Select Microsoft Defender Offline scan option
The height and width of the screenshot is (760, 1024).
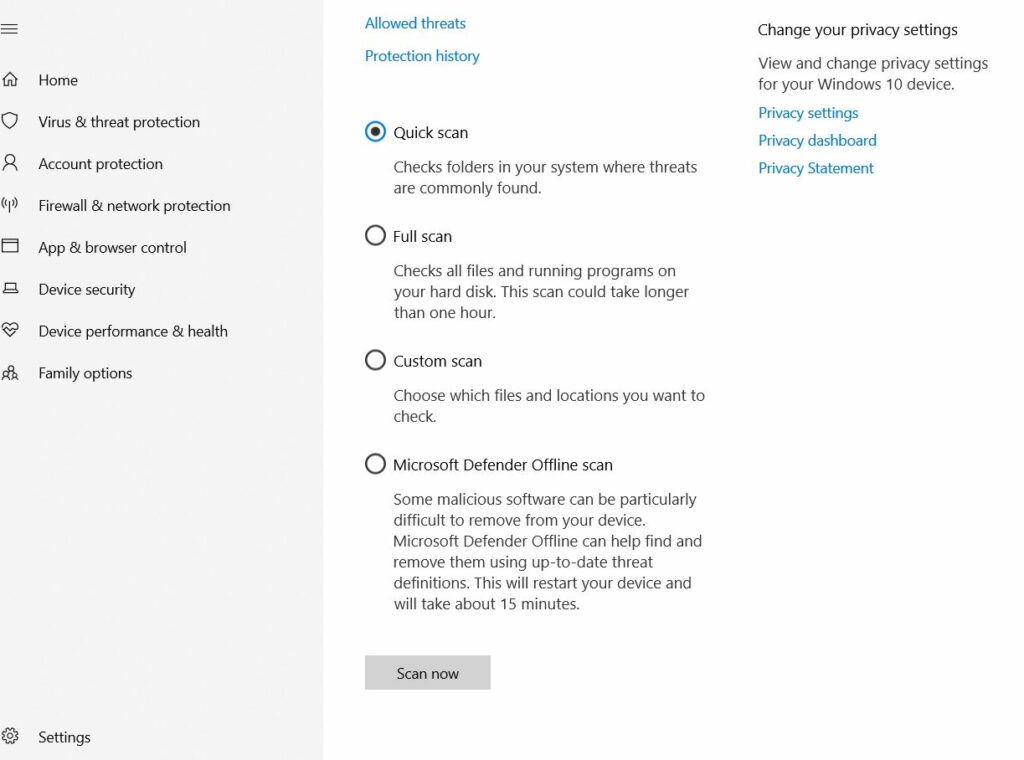(375, 464)
